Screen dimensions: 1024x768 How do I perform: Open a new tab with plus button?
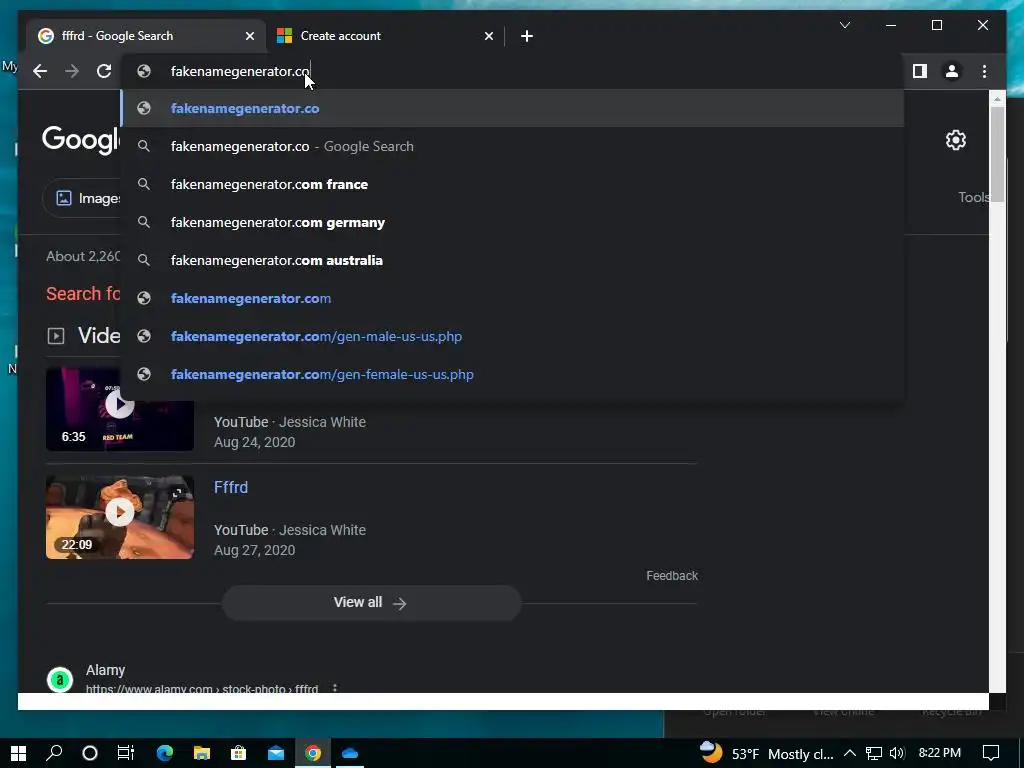[x=527, y=36]
